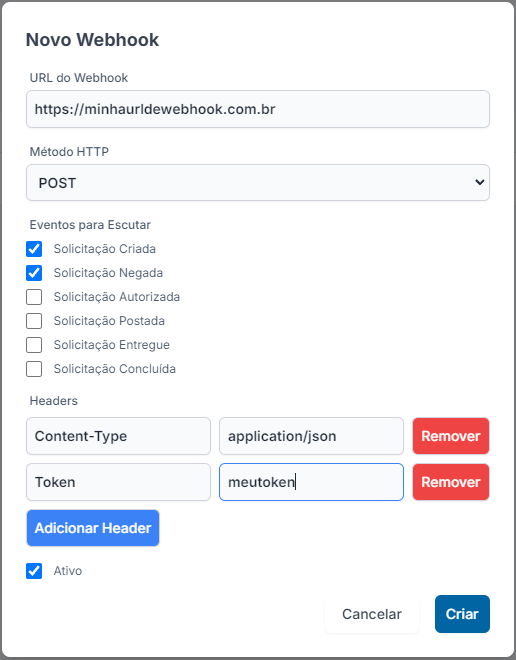Click the Adicionar Header button
Image resolution: width=516 pixels, height=660 pixels.
point(93,528)
